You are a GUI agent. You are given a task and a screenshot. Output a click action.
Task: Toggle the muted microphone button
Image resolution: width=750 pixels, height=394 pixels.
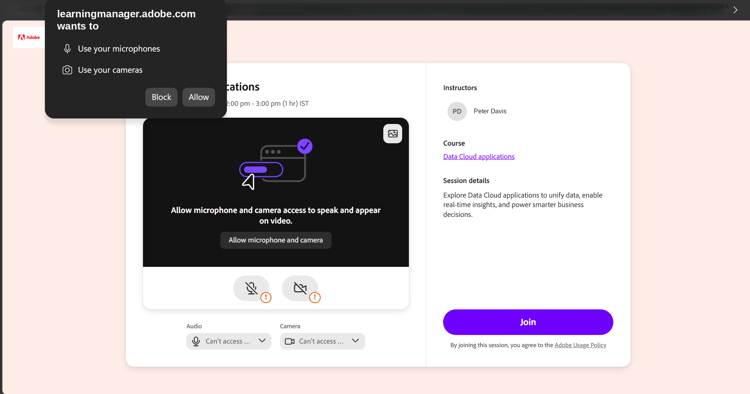(x=251, y=288)
